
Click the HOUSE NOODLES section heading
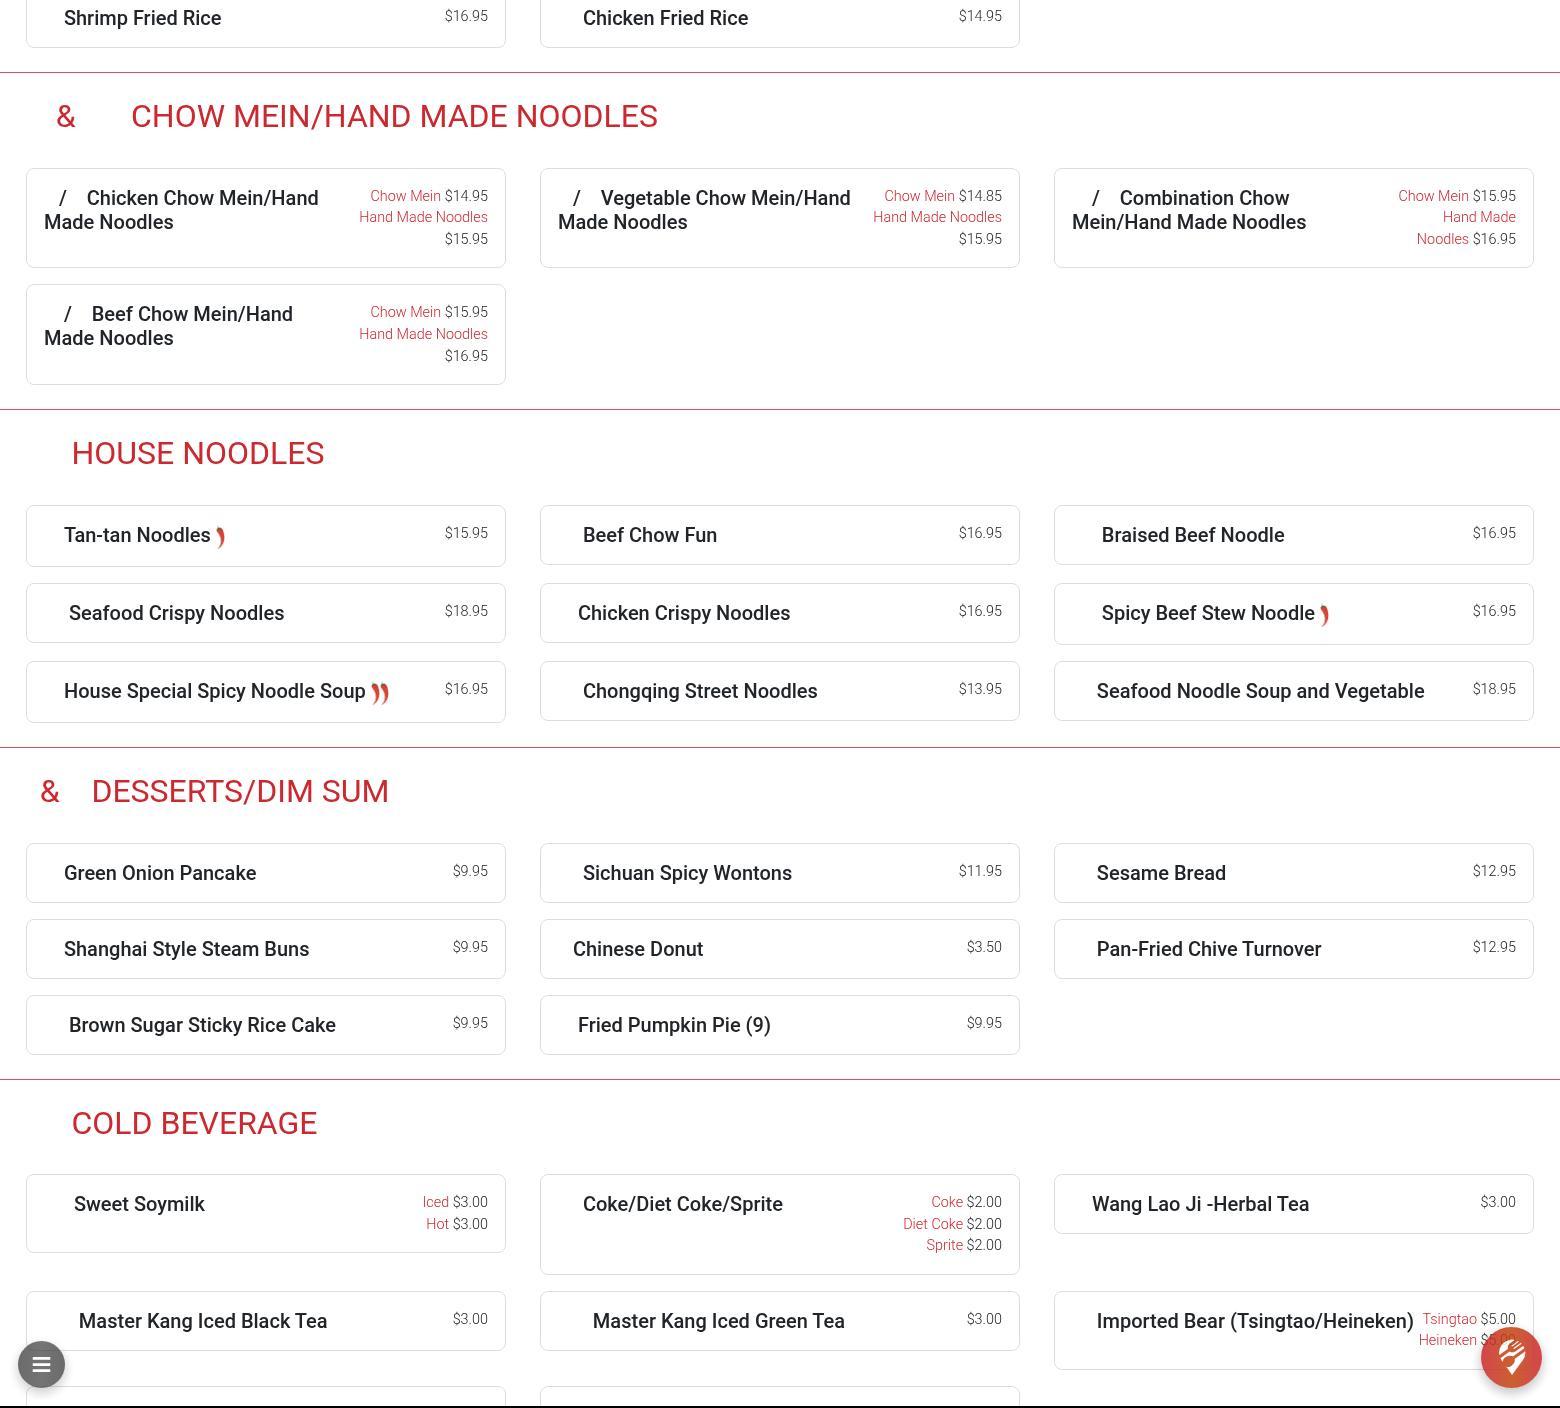198,453
